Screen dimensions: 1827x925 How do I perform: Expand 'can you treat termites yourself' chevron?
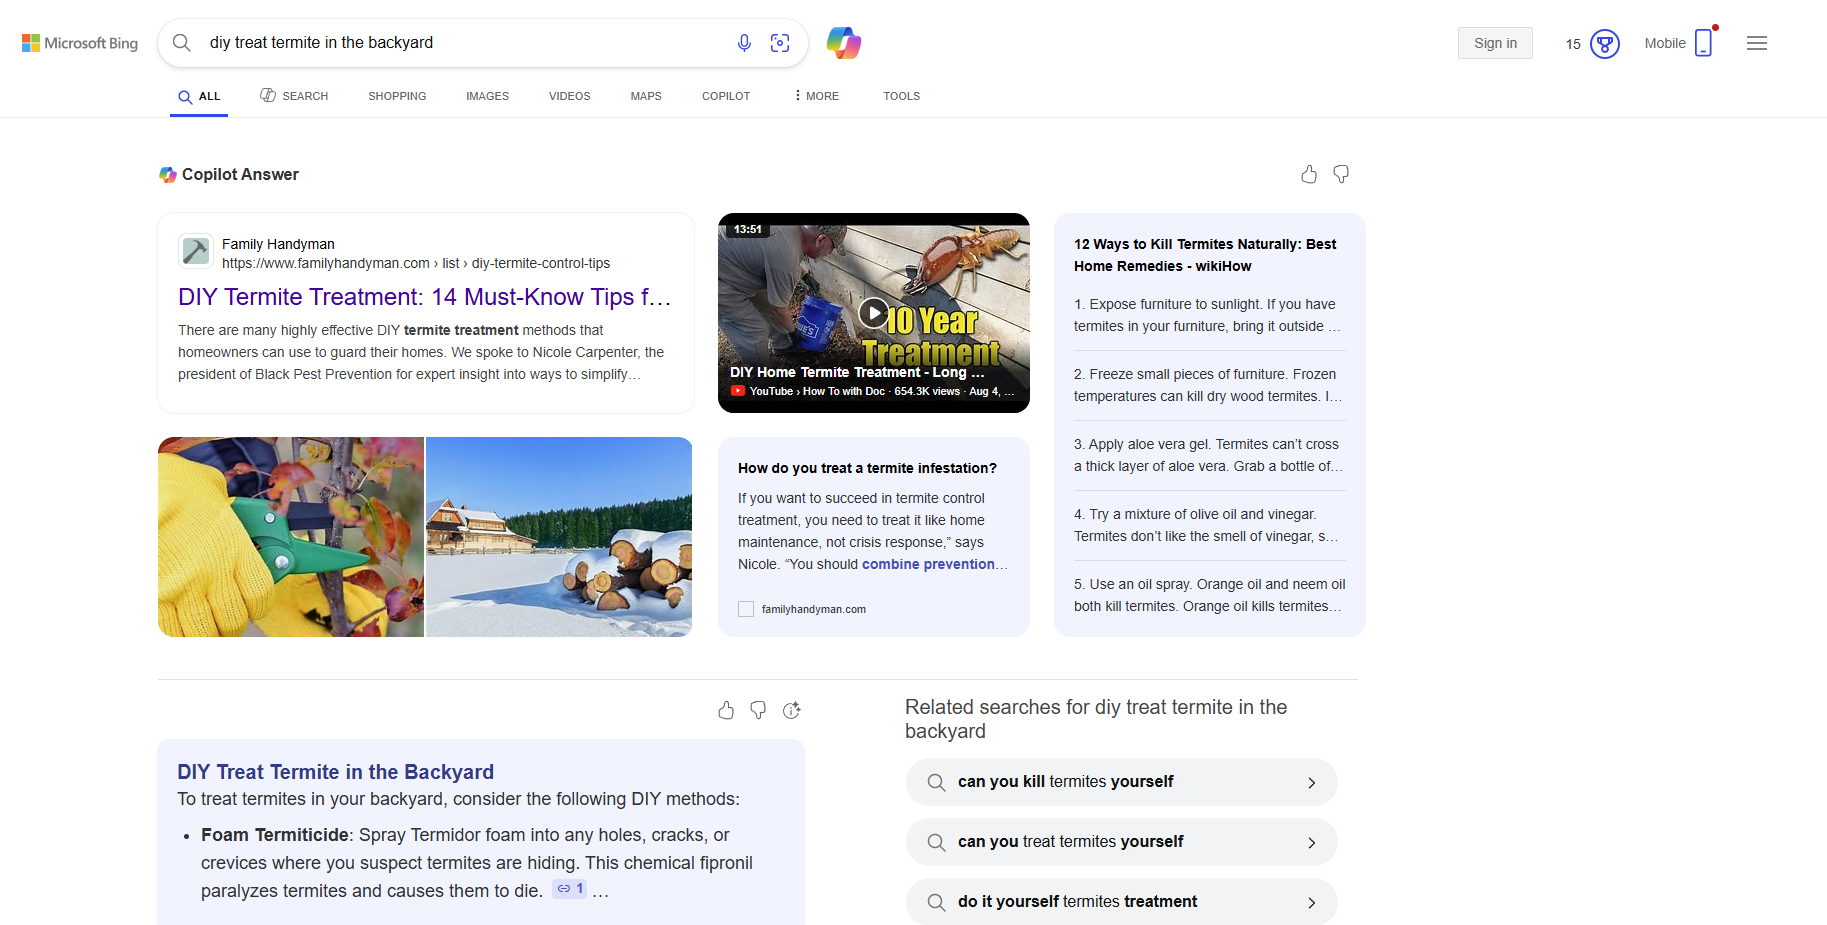click(x=1312, y=843)
